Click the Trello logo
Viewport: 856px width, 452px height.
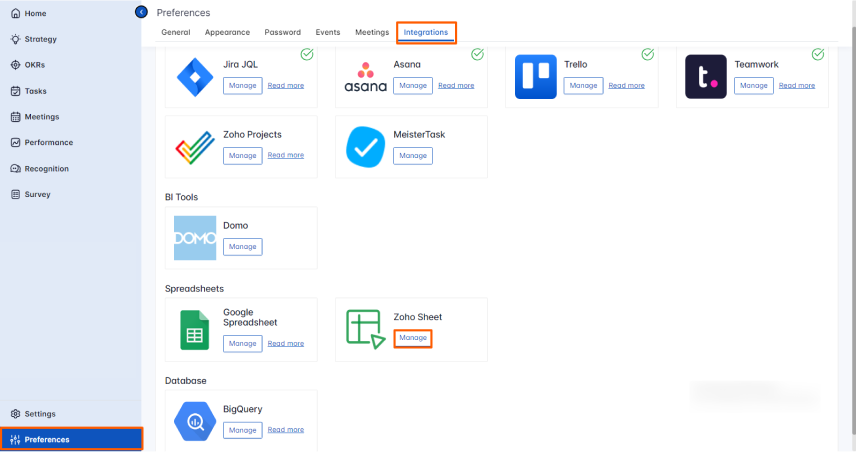click(x=536, y=76)
